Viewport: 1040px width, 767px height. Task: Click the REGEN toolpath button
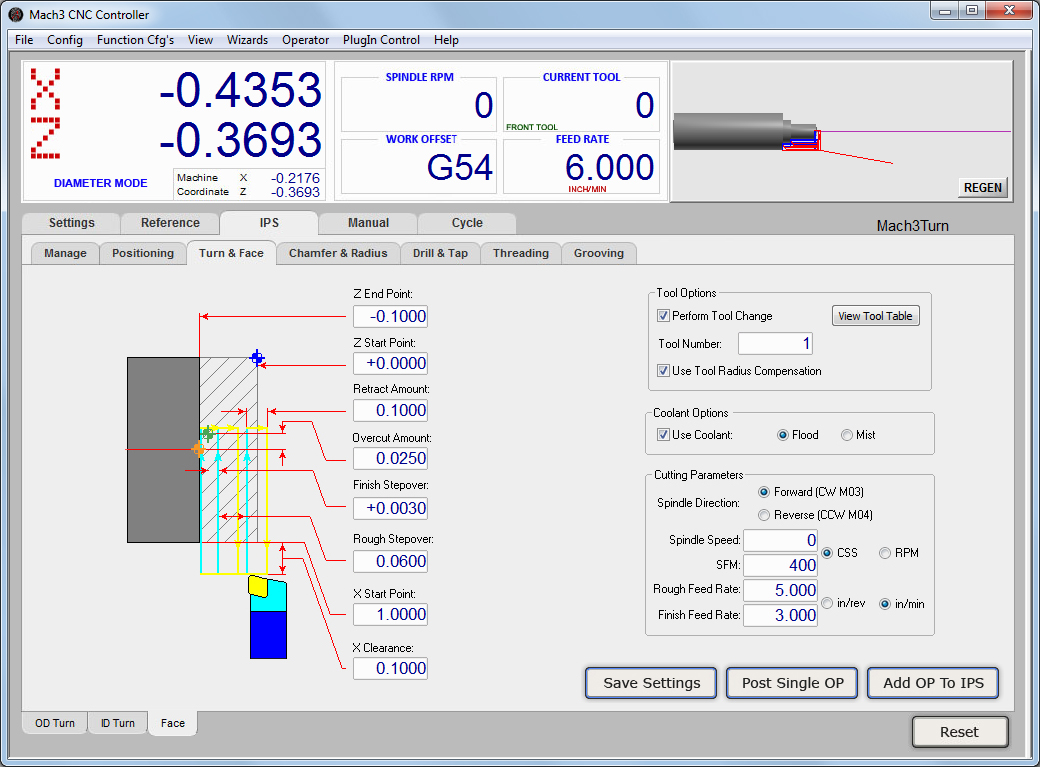(x=983, y=188)
